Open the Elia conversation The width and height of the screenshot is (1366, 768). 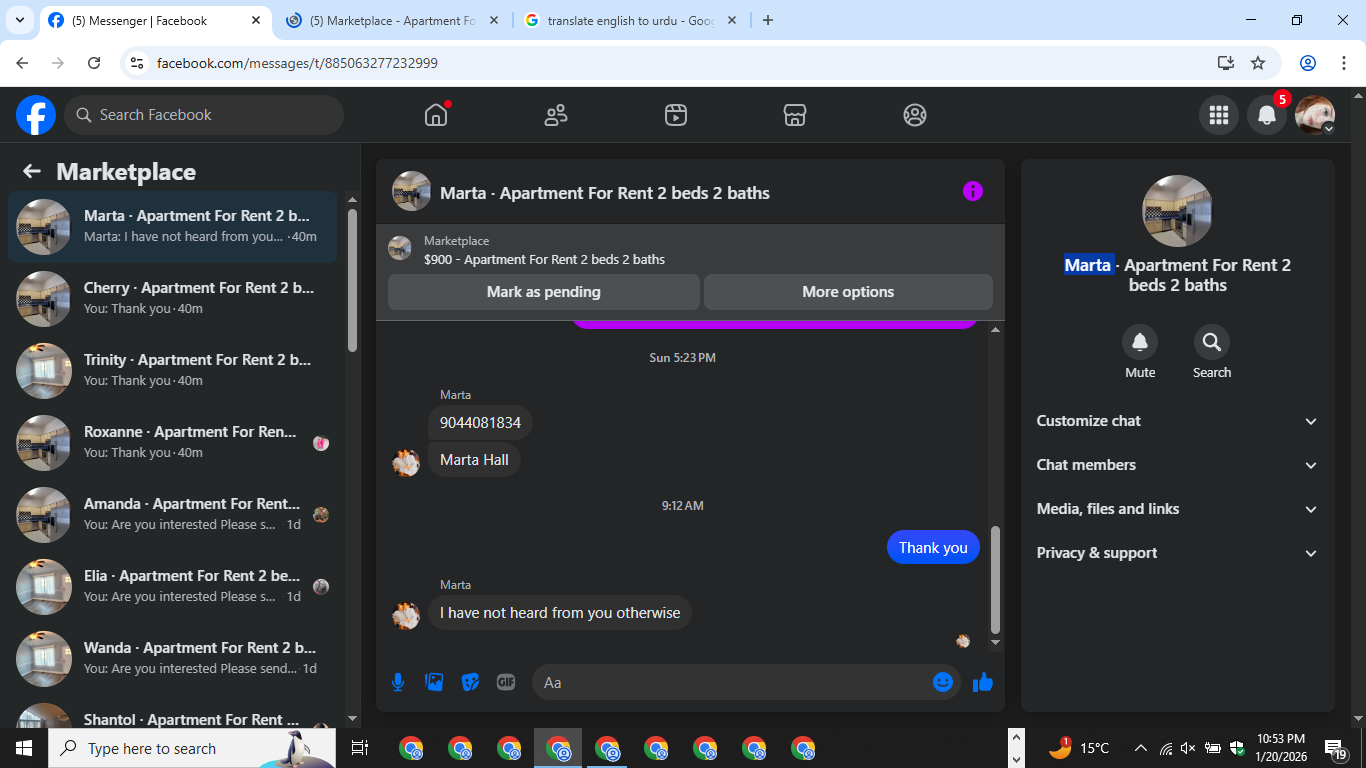click(x=173, y=587)
